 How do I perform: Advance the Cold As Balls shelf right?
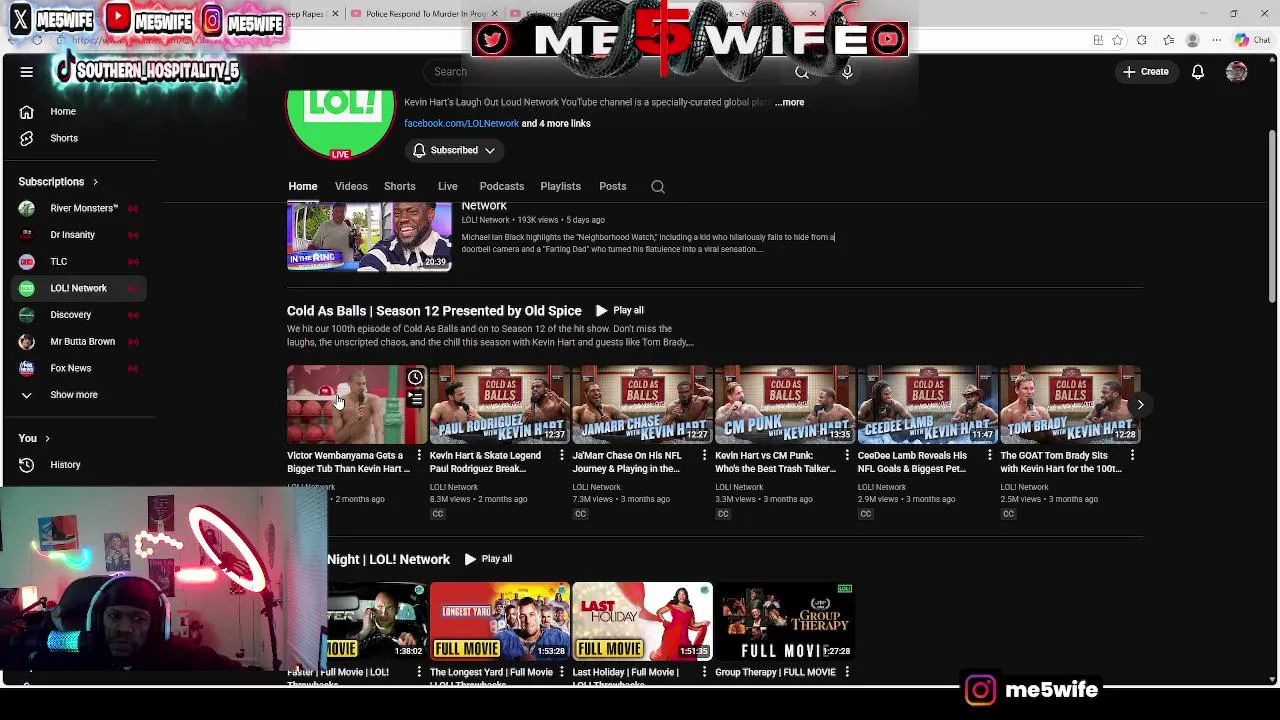click(x=1140, y=404)
